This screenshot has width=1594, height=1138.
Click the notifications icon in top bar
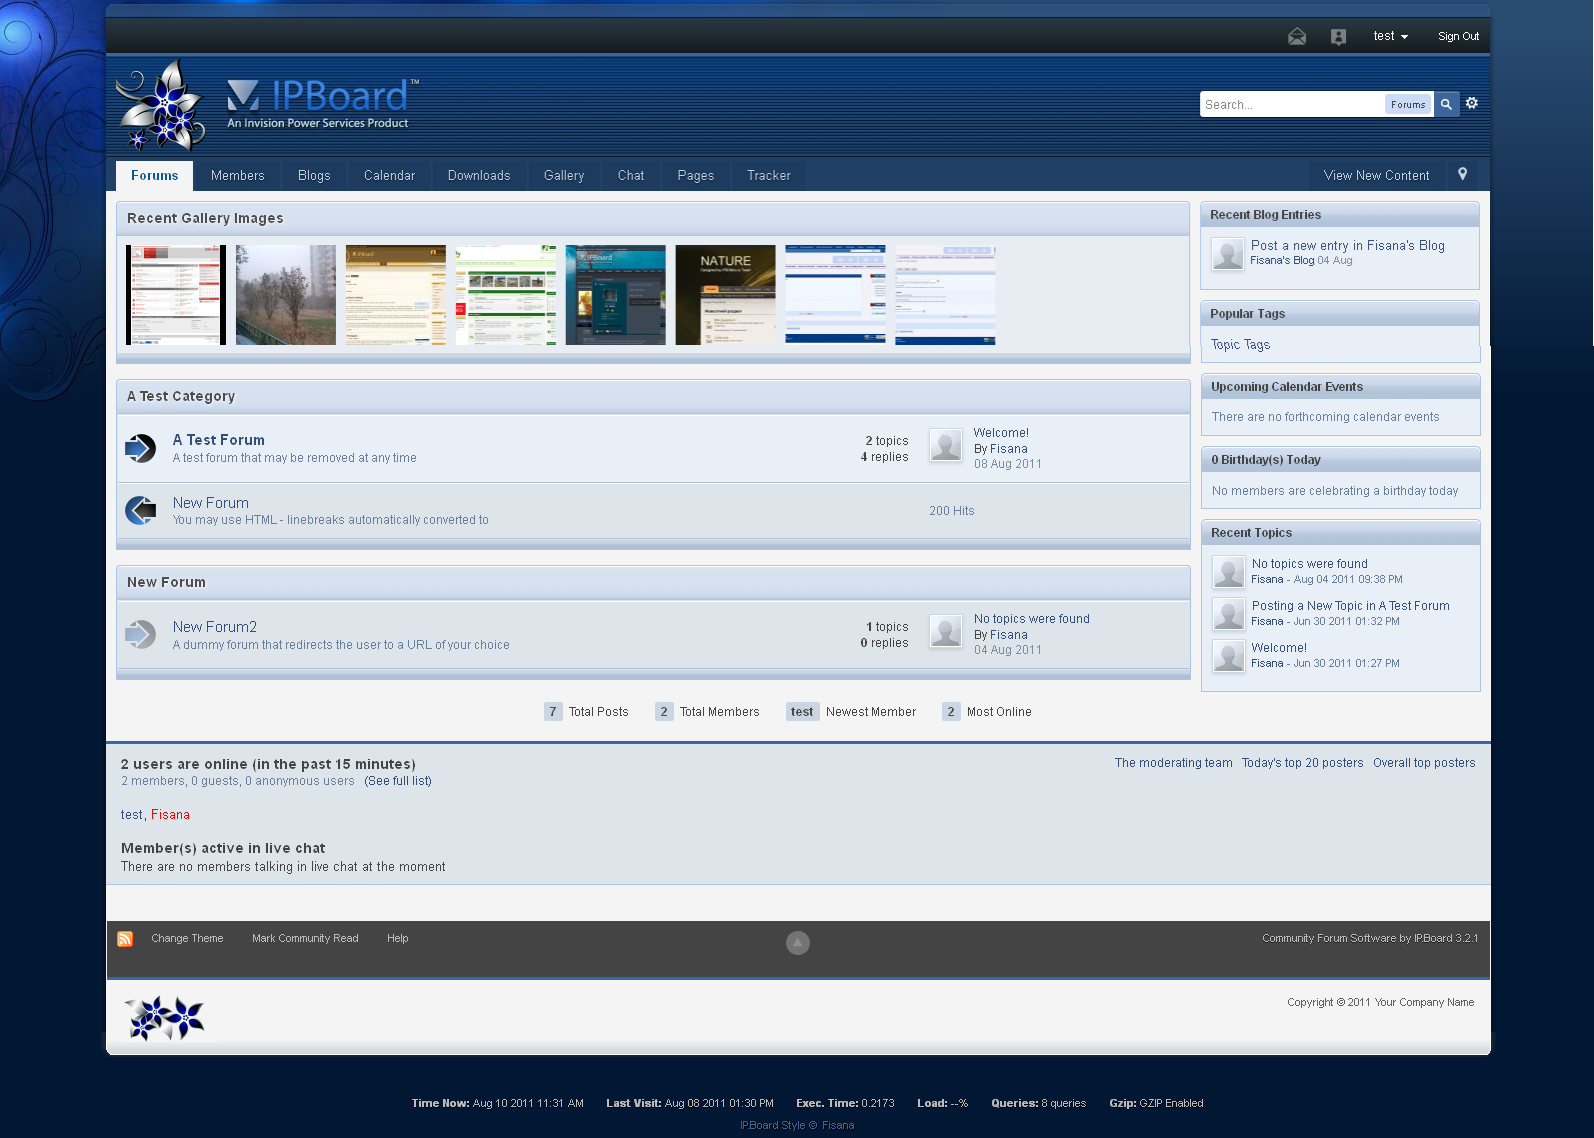pyautogui.click(x=1338, y=37)
